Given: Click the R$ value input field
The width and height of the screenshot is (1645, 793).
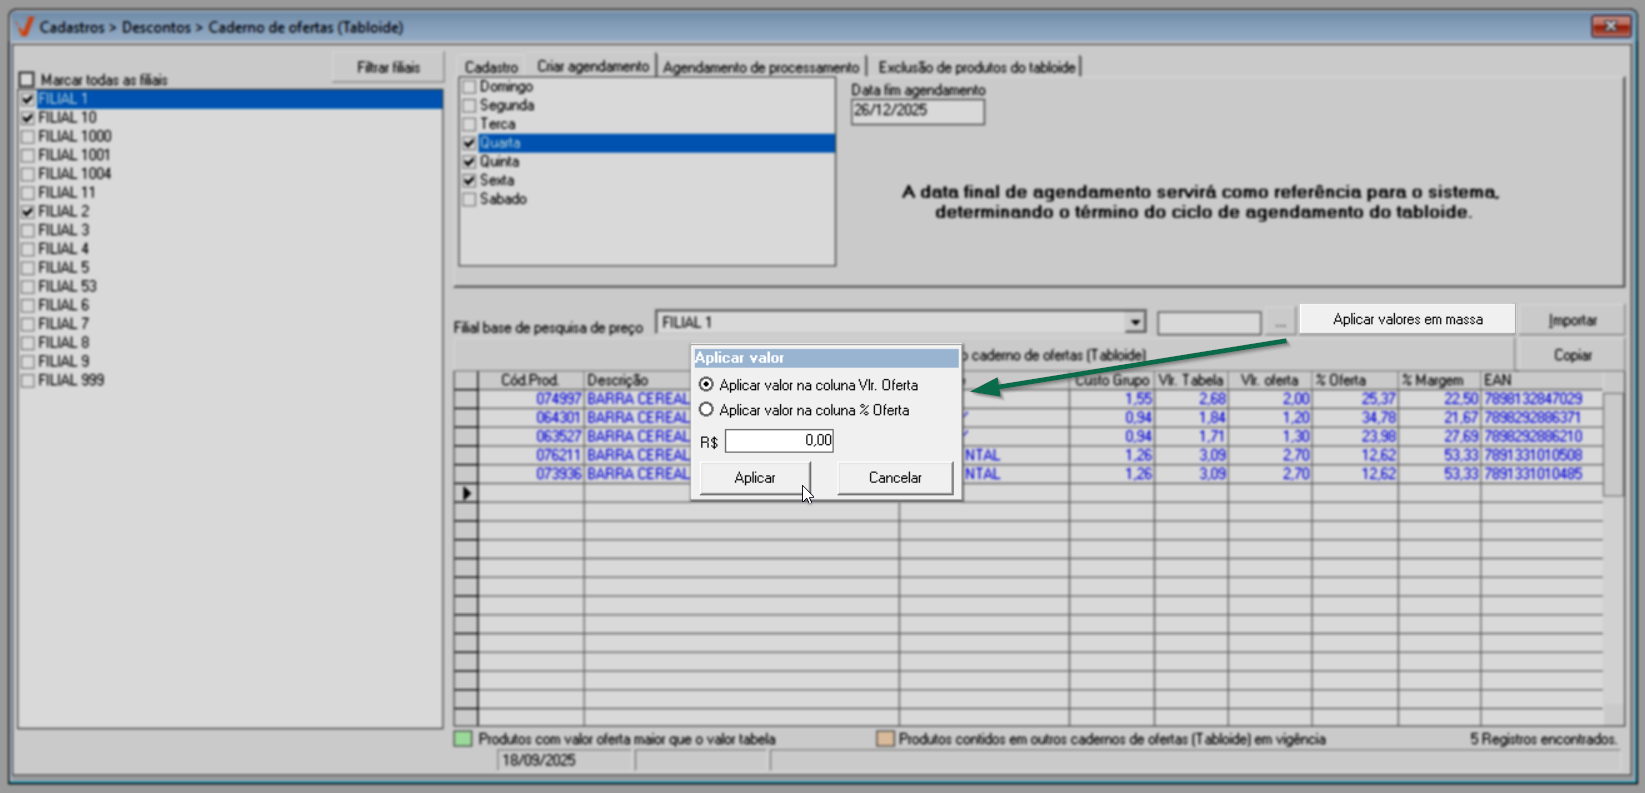Looking at the screenshot, I should point(779,441).
